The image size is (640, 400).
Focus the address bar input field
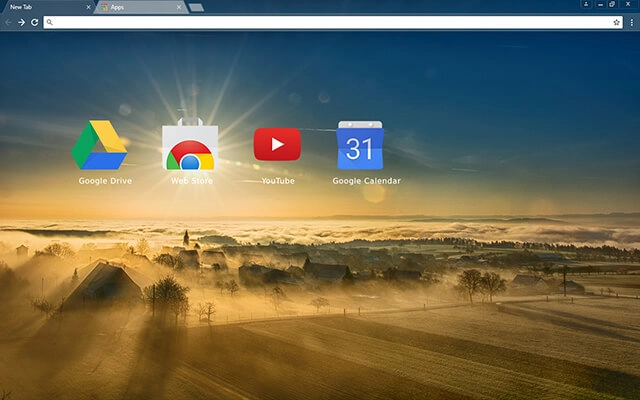pyautogui.click(x=333, y=22)
